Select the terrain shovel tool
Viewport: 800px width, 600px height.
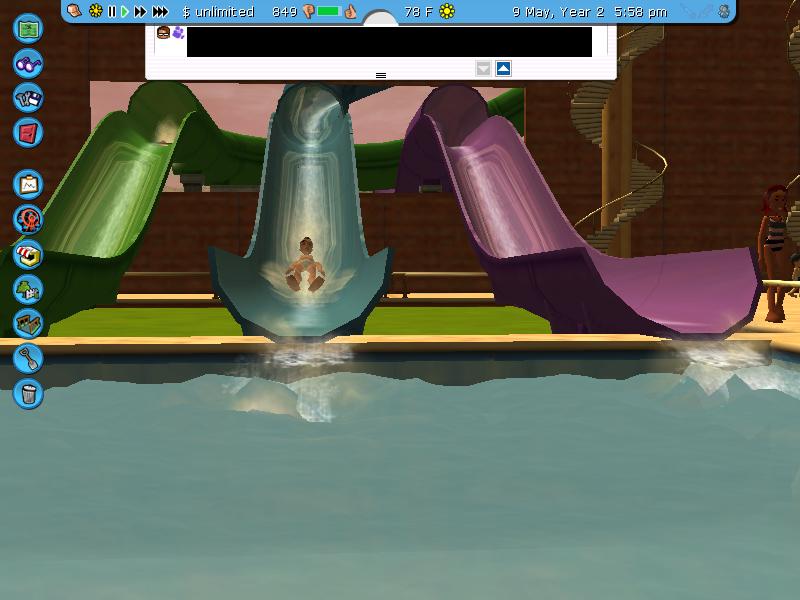[28, 358]
